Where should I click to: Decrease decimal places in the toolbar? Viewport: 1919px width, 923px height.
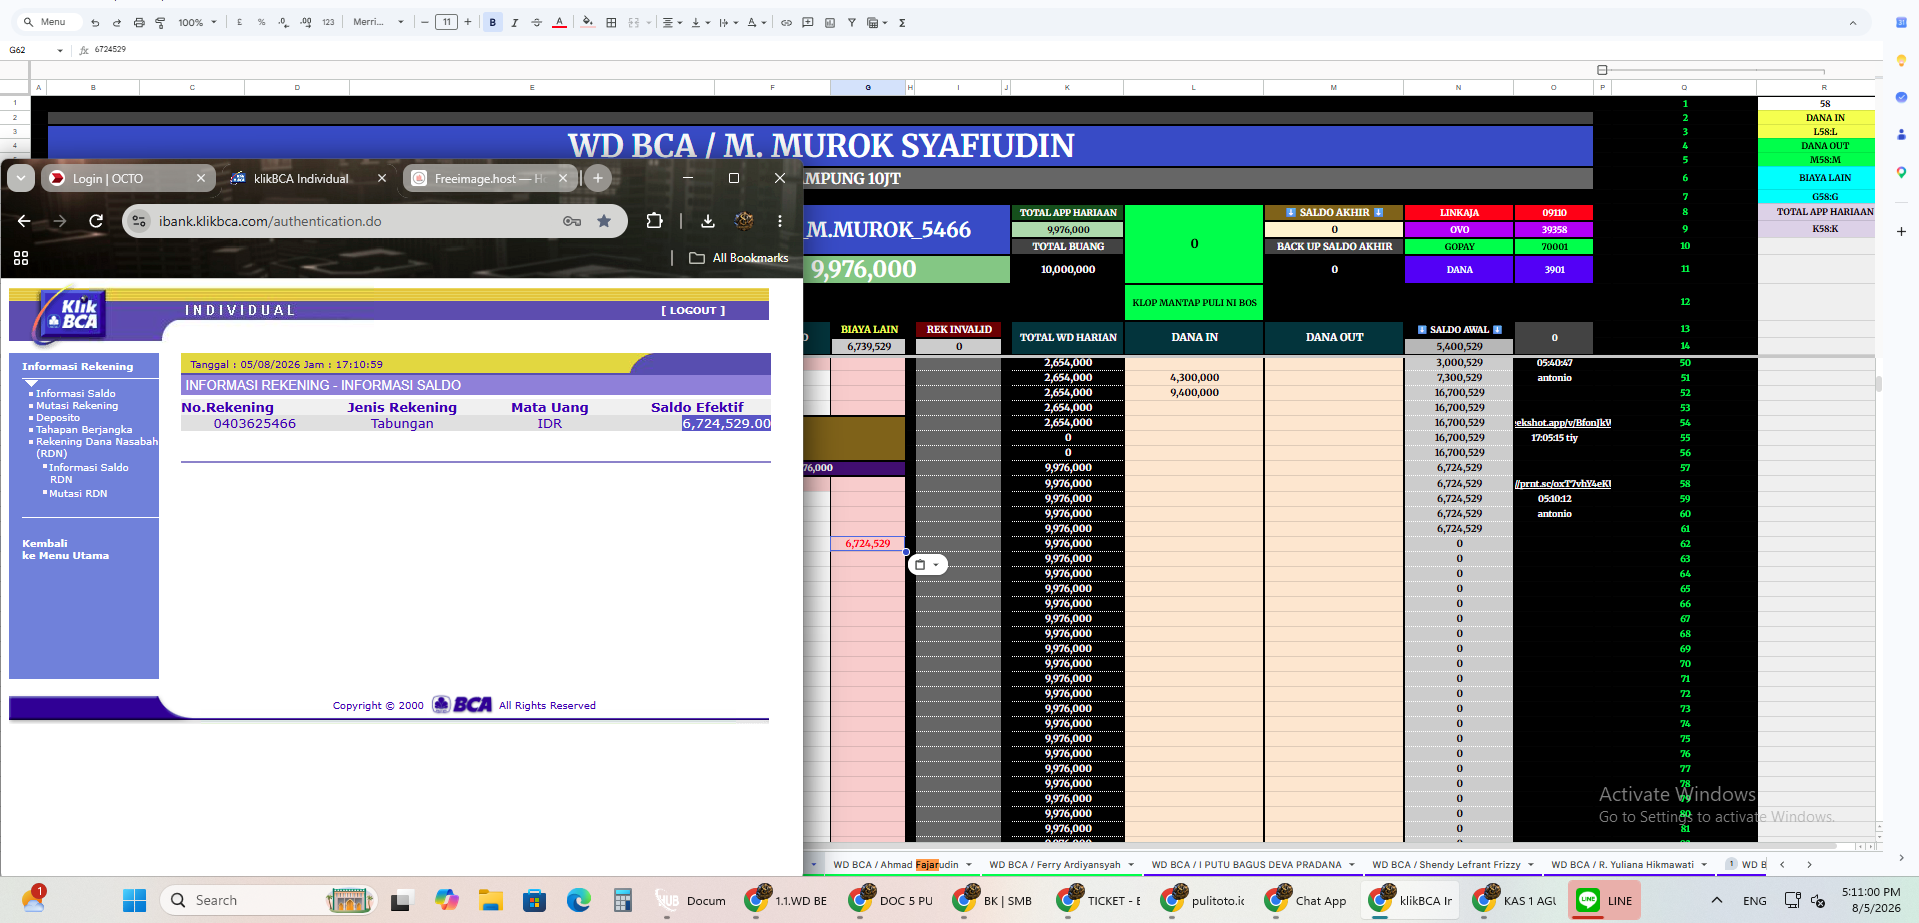(284, 22)
